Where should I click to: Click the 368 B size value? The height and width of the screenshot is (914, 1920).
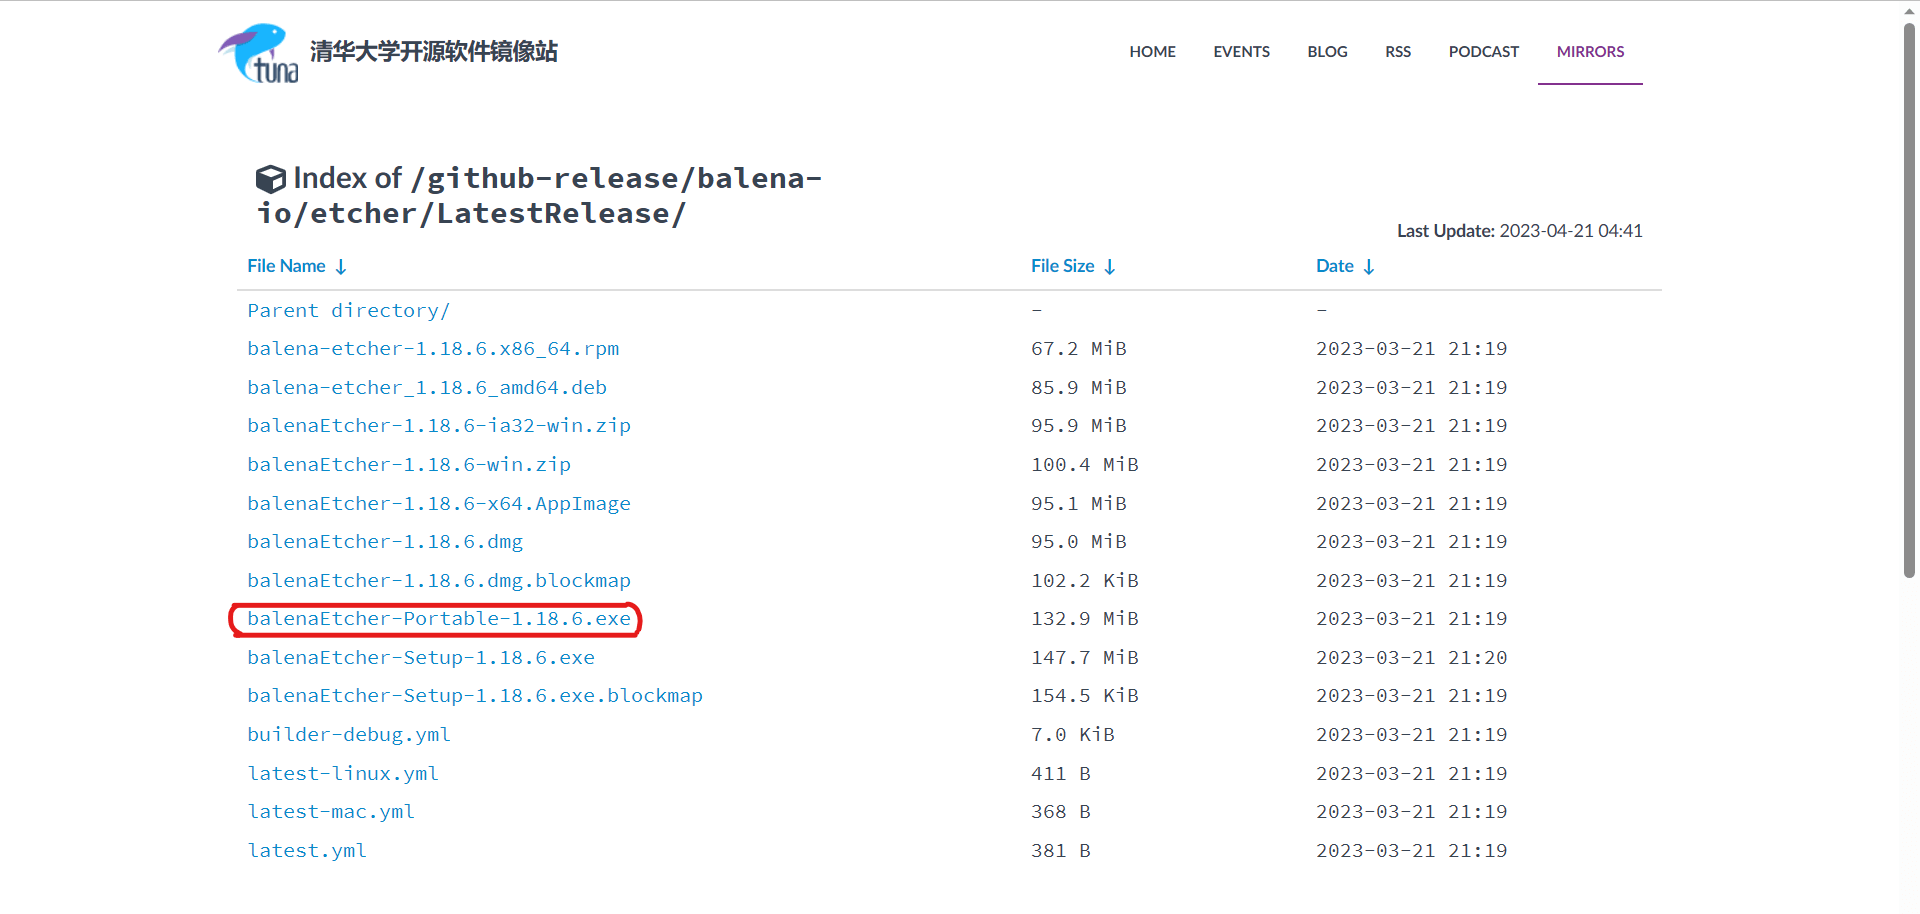click(1061, 812)
